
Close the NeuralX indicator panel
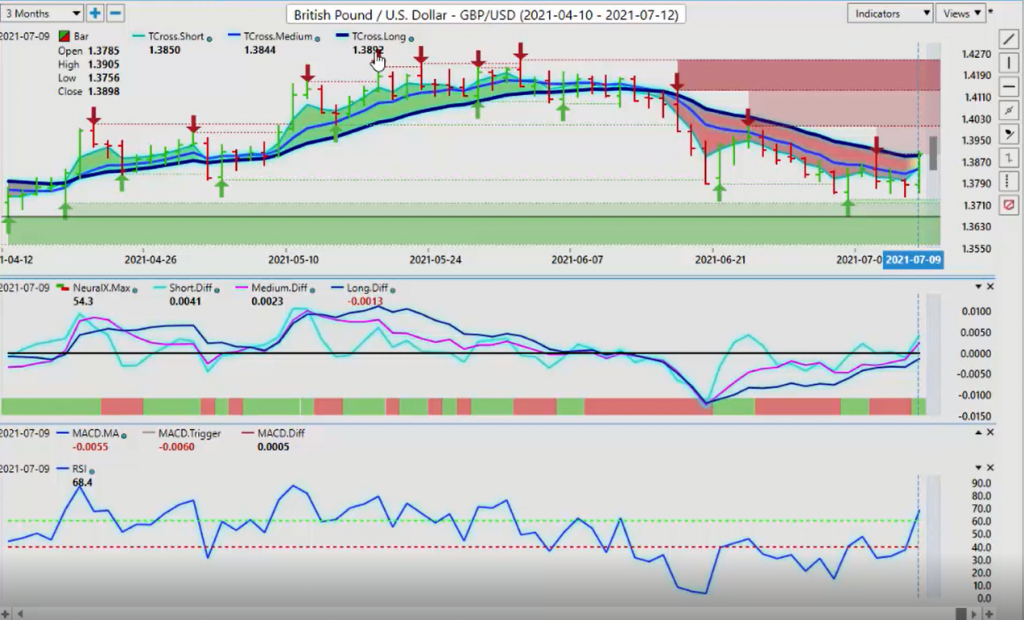pyautogui.click(x=990, y=287)
